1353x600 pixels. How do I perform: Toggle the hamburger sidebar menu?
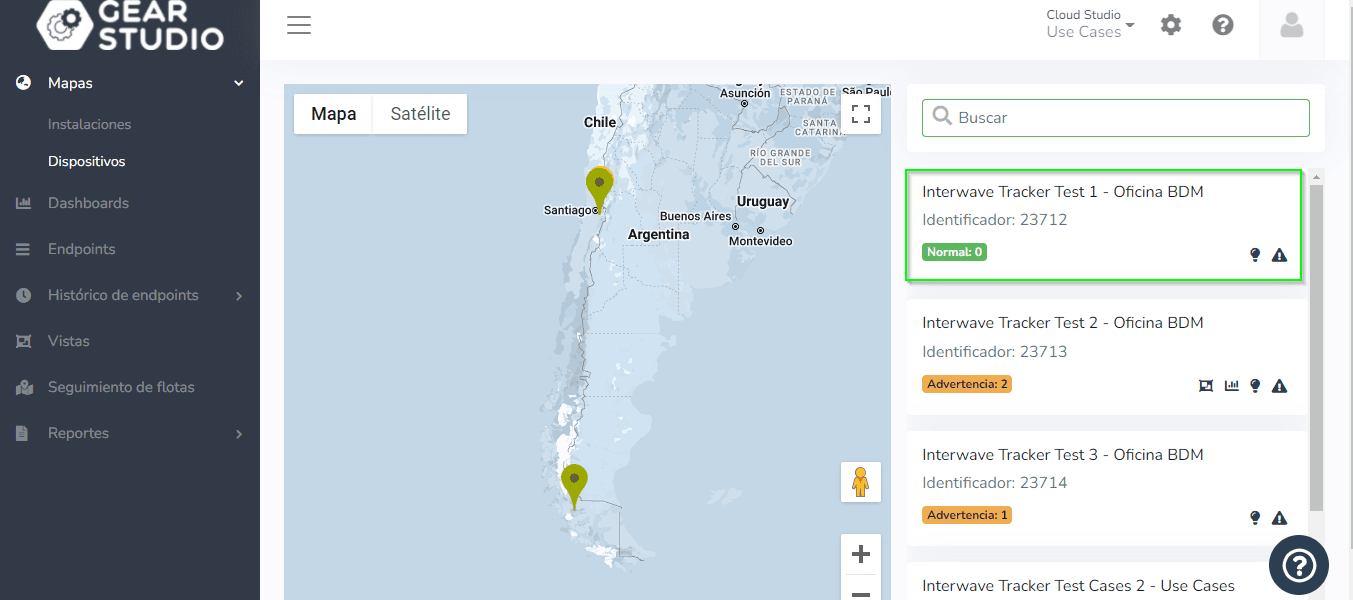299,26
